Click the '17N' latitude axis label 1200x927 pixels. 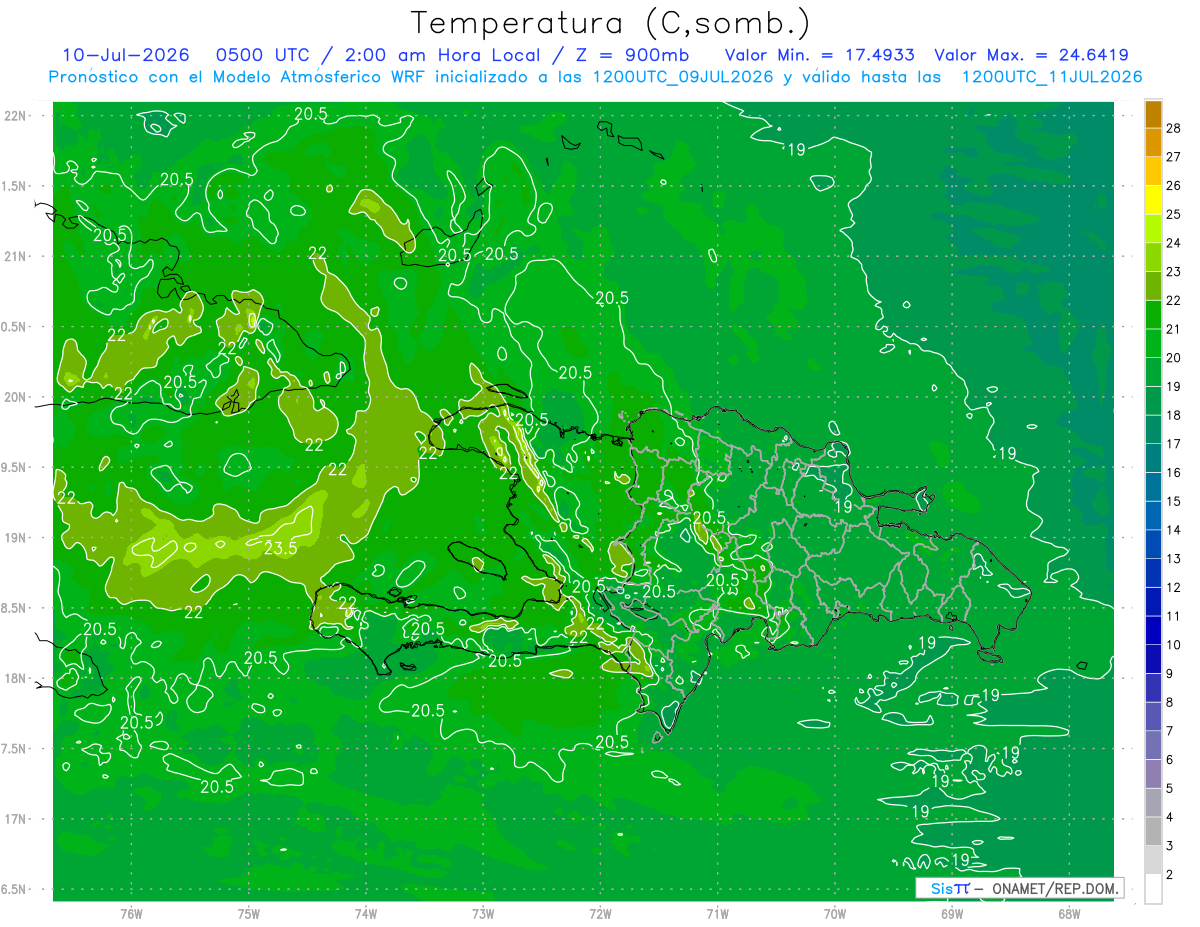click(13, 819)
